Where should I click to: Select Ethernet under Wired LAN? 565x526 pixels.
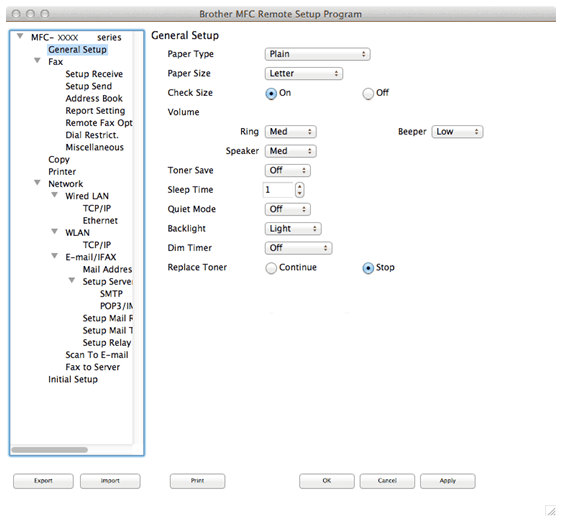click(x=100, y=220)
